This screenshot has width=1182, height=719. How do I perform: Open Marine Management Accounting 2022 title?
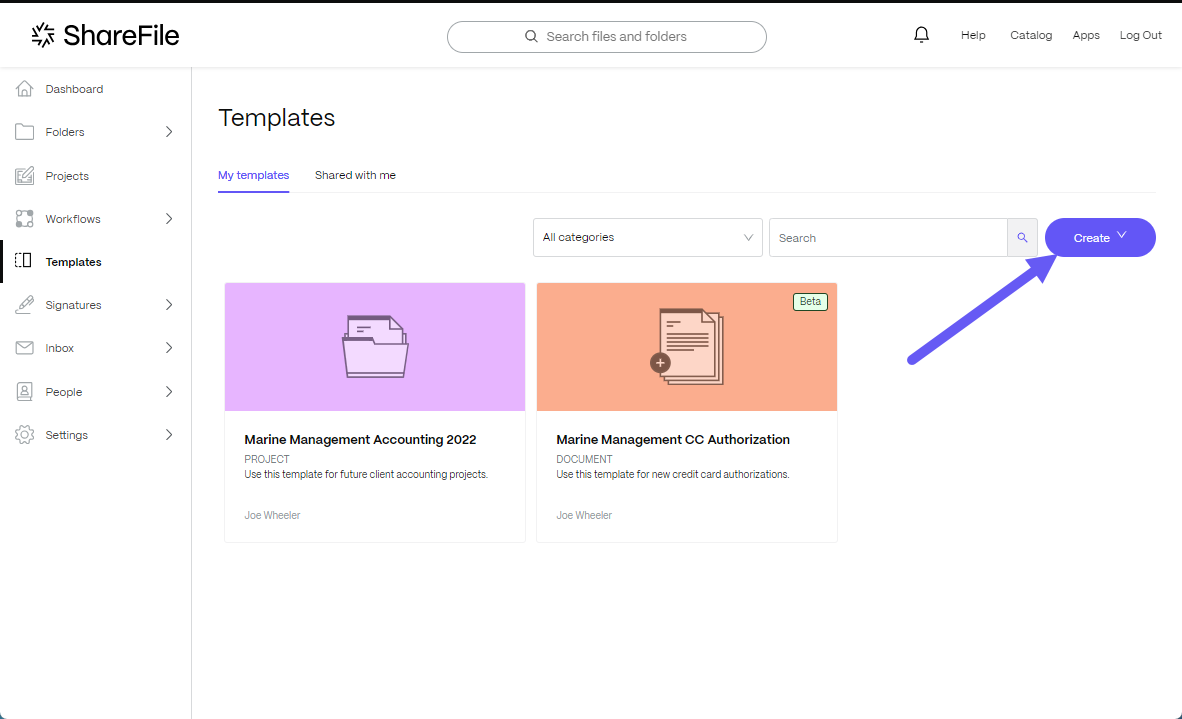tap(360, 439)
